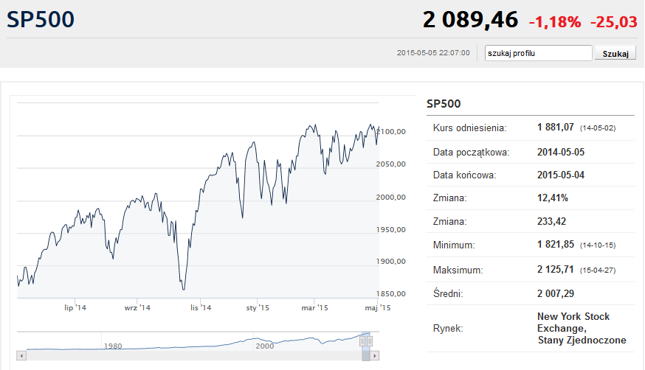Click the 'maj '15' axis label
The width and height of the screenshot is (645, 370).
pyautogui.click(x=378, y=308)
